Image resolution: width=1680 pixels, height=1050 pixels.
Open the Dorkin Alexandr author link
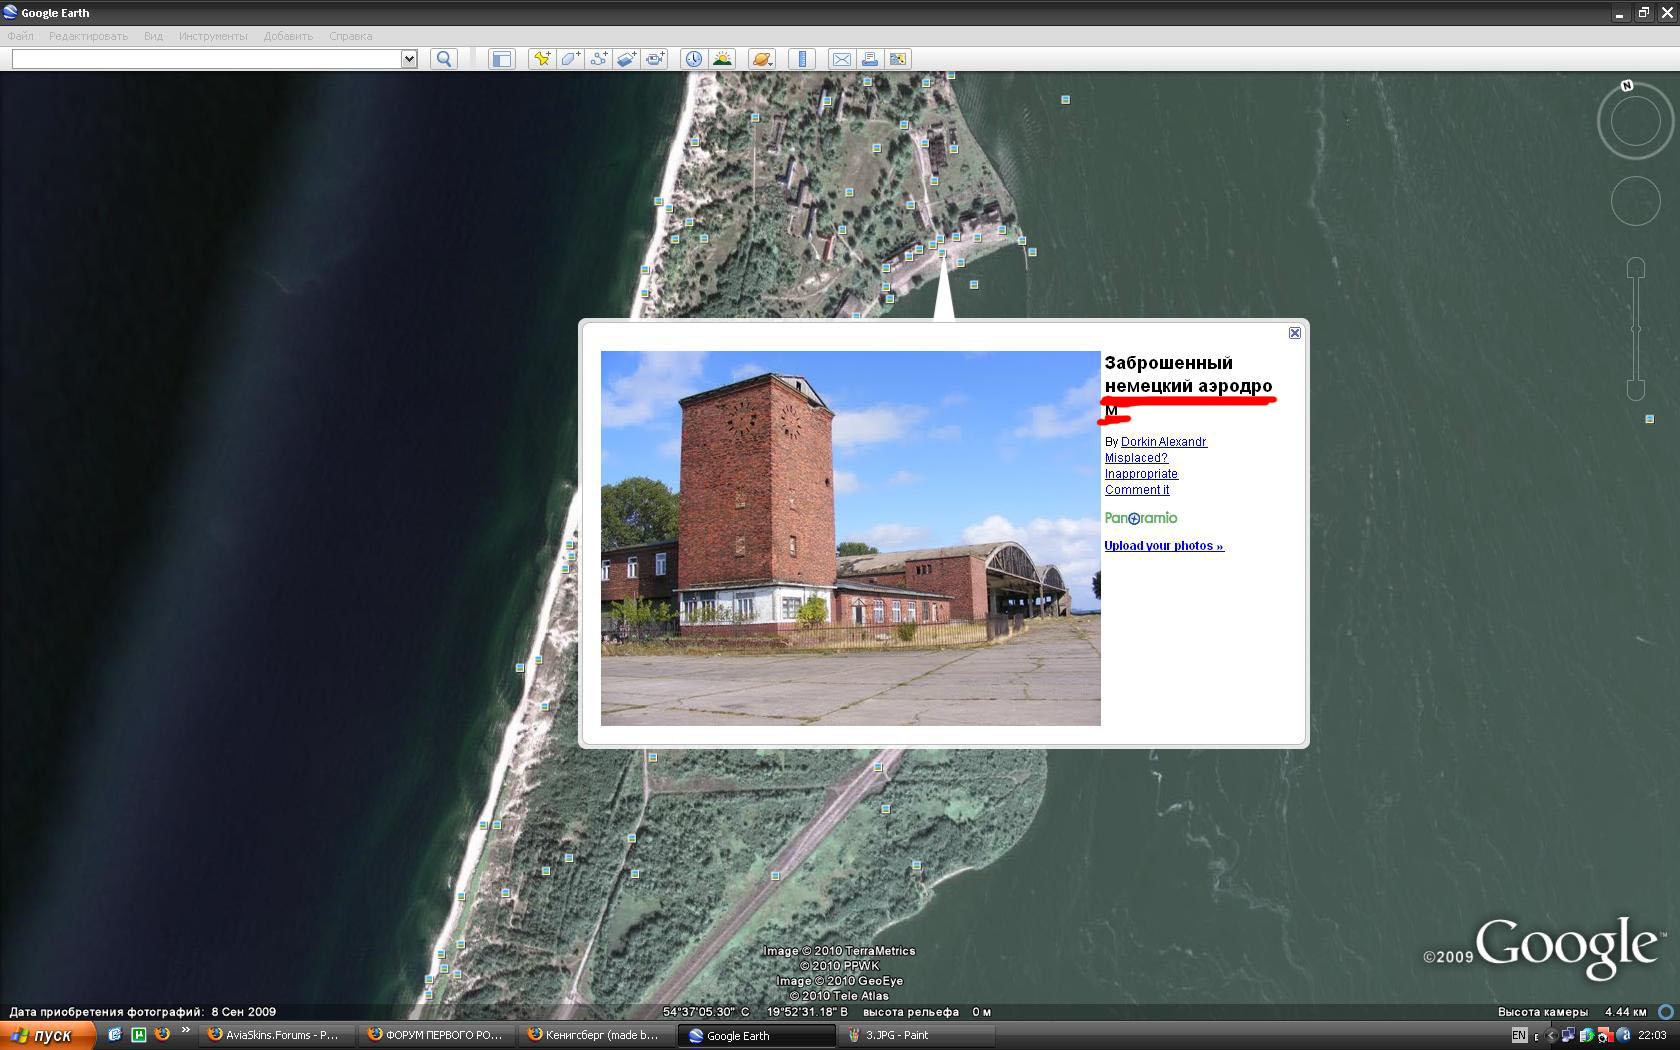(x=1163, y=442)
